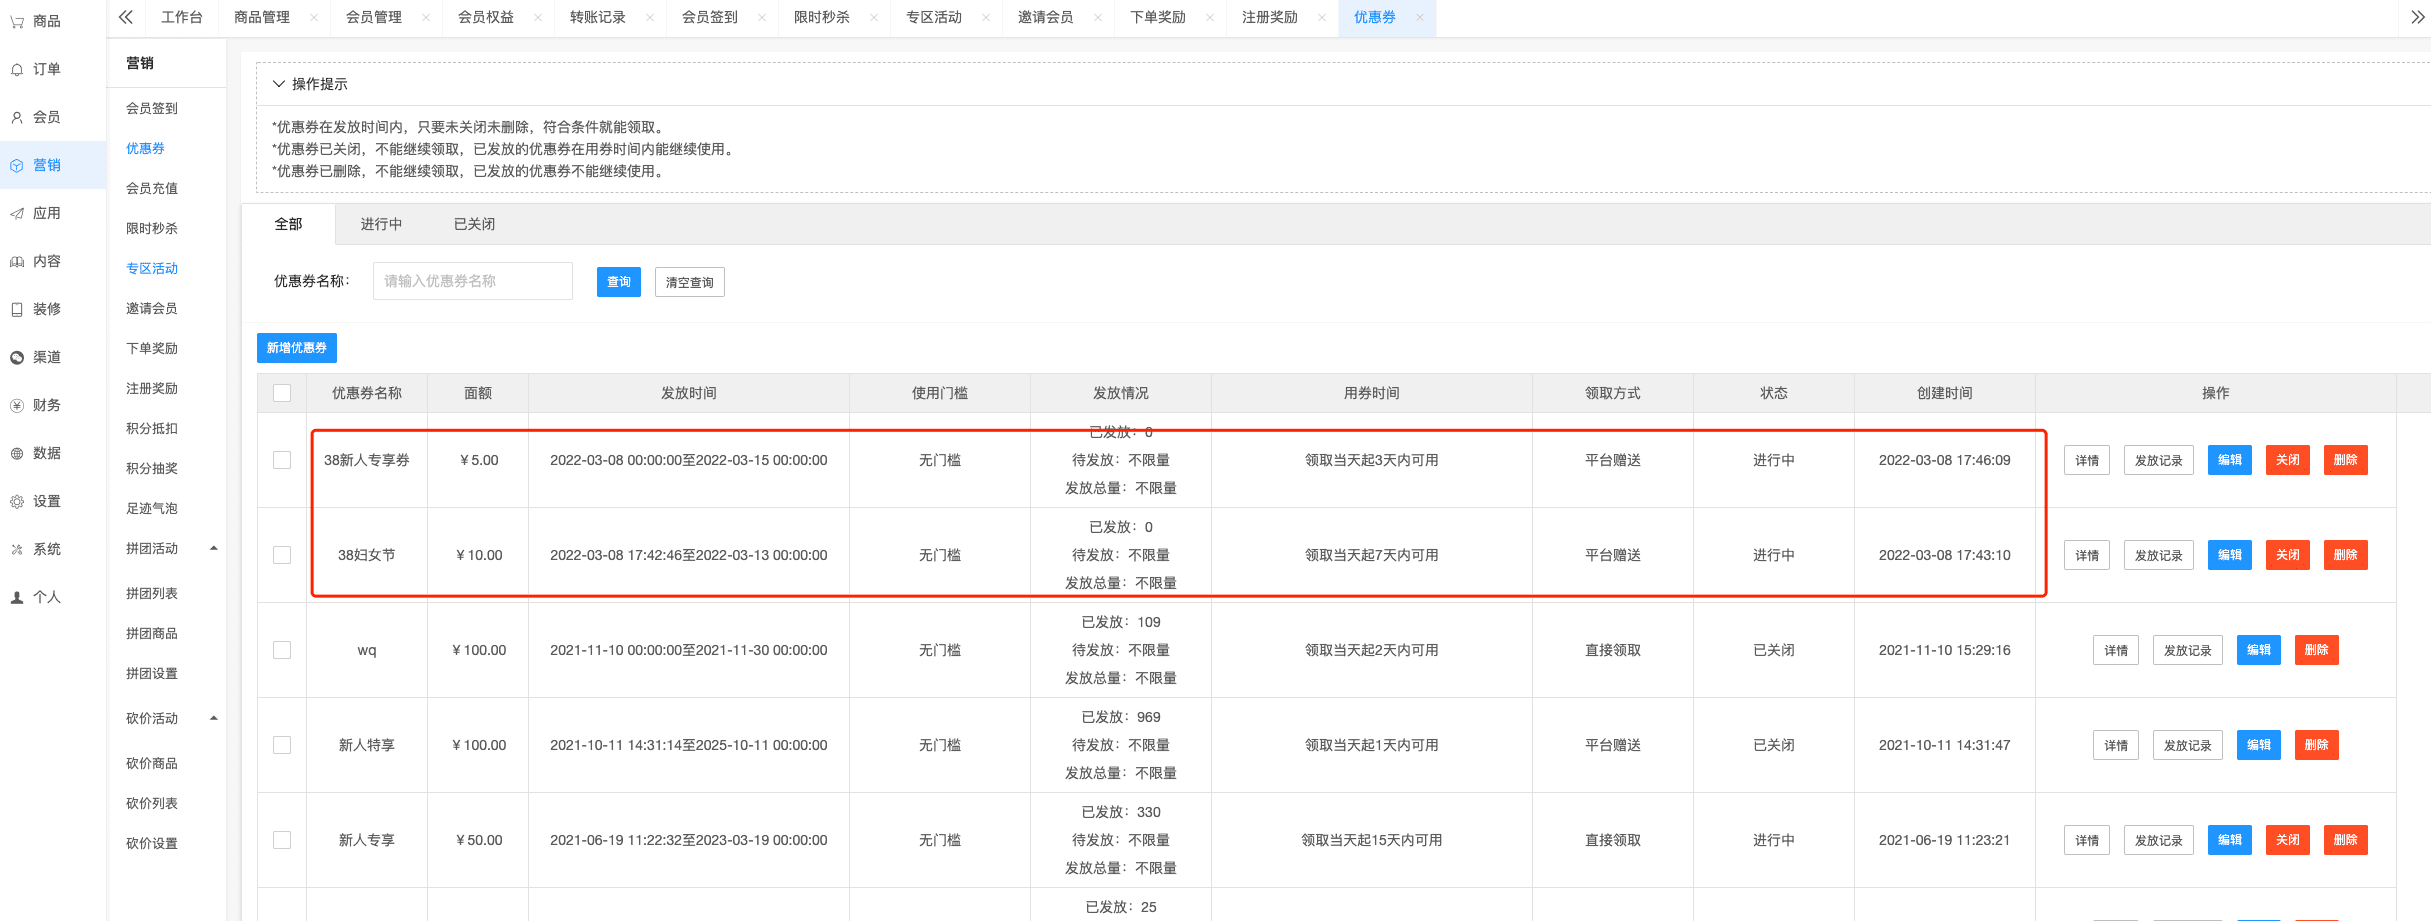2431x921 pixels.
Task: Collapse sidebar with double left arrow icon
Action: tap(126, 17)
